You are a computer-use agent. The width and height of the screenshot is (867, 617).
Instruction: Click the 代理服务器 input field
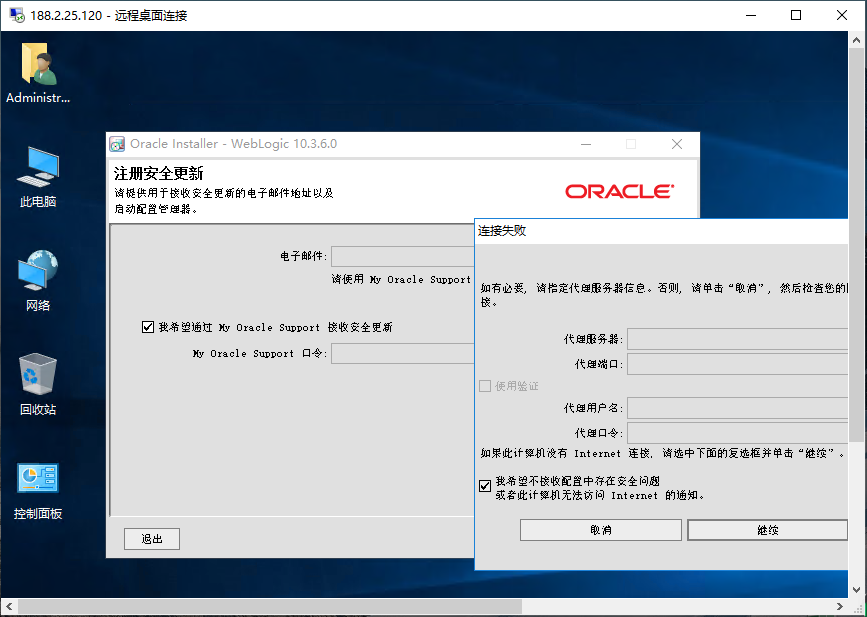tap(738, 339)
